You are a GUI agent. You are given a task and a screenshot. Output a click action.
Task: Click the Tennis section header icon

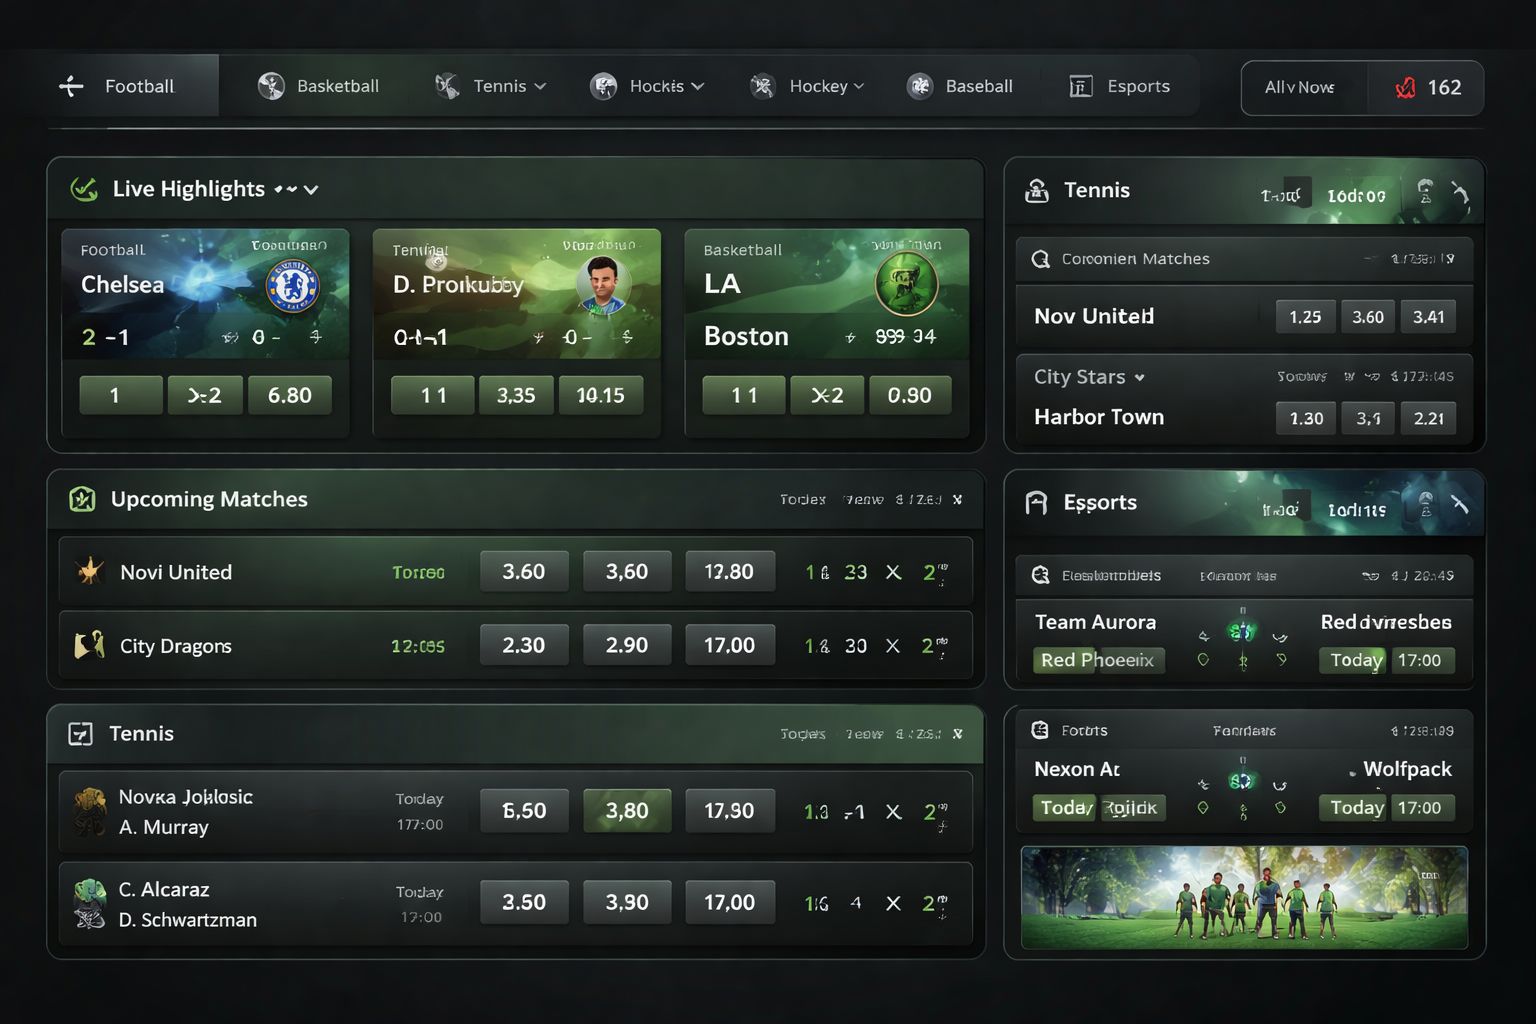80,734
